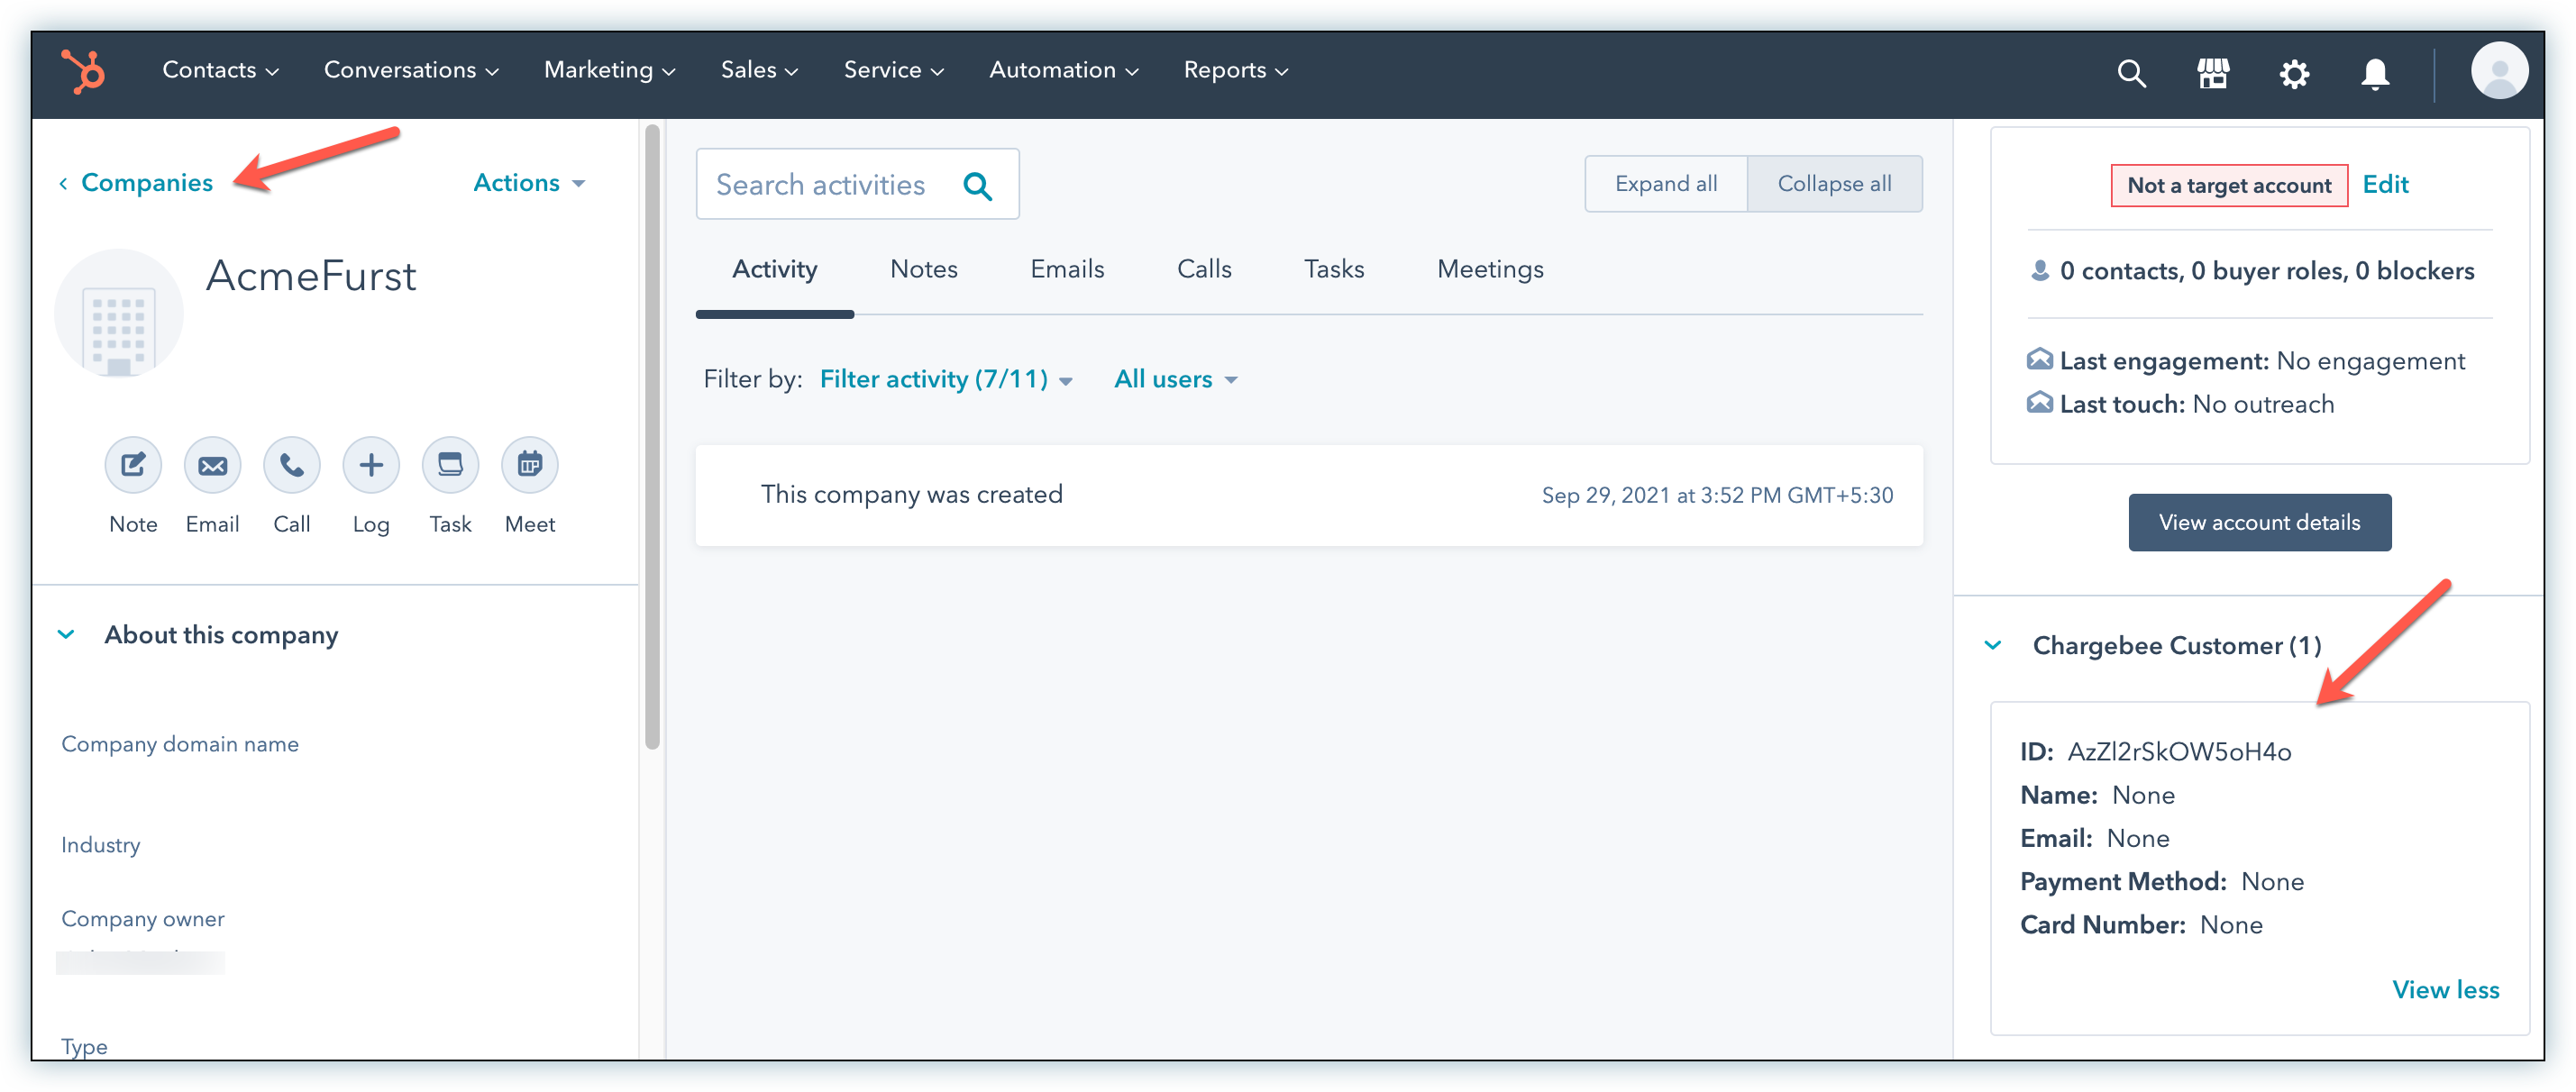Open the settings gear icon
The width and height of the screenshot is (2576, 1092).
tap(2294, 73)
